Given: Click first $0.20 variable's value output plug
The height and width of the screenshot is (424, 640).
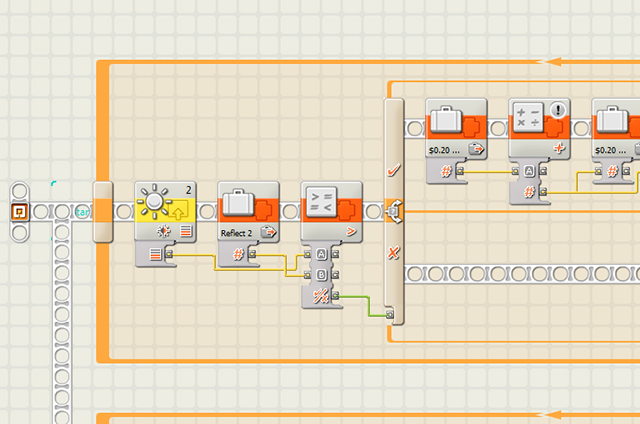Looking at the screenshot, I should 460,171.
